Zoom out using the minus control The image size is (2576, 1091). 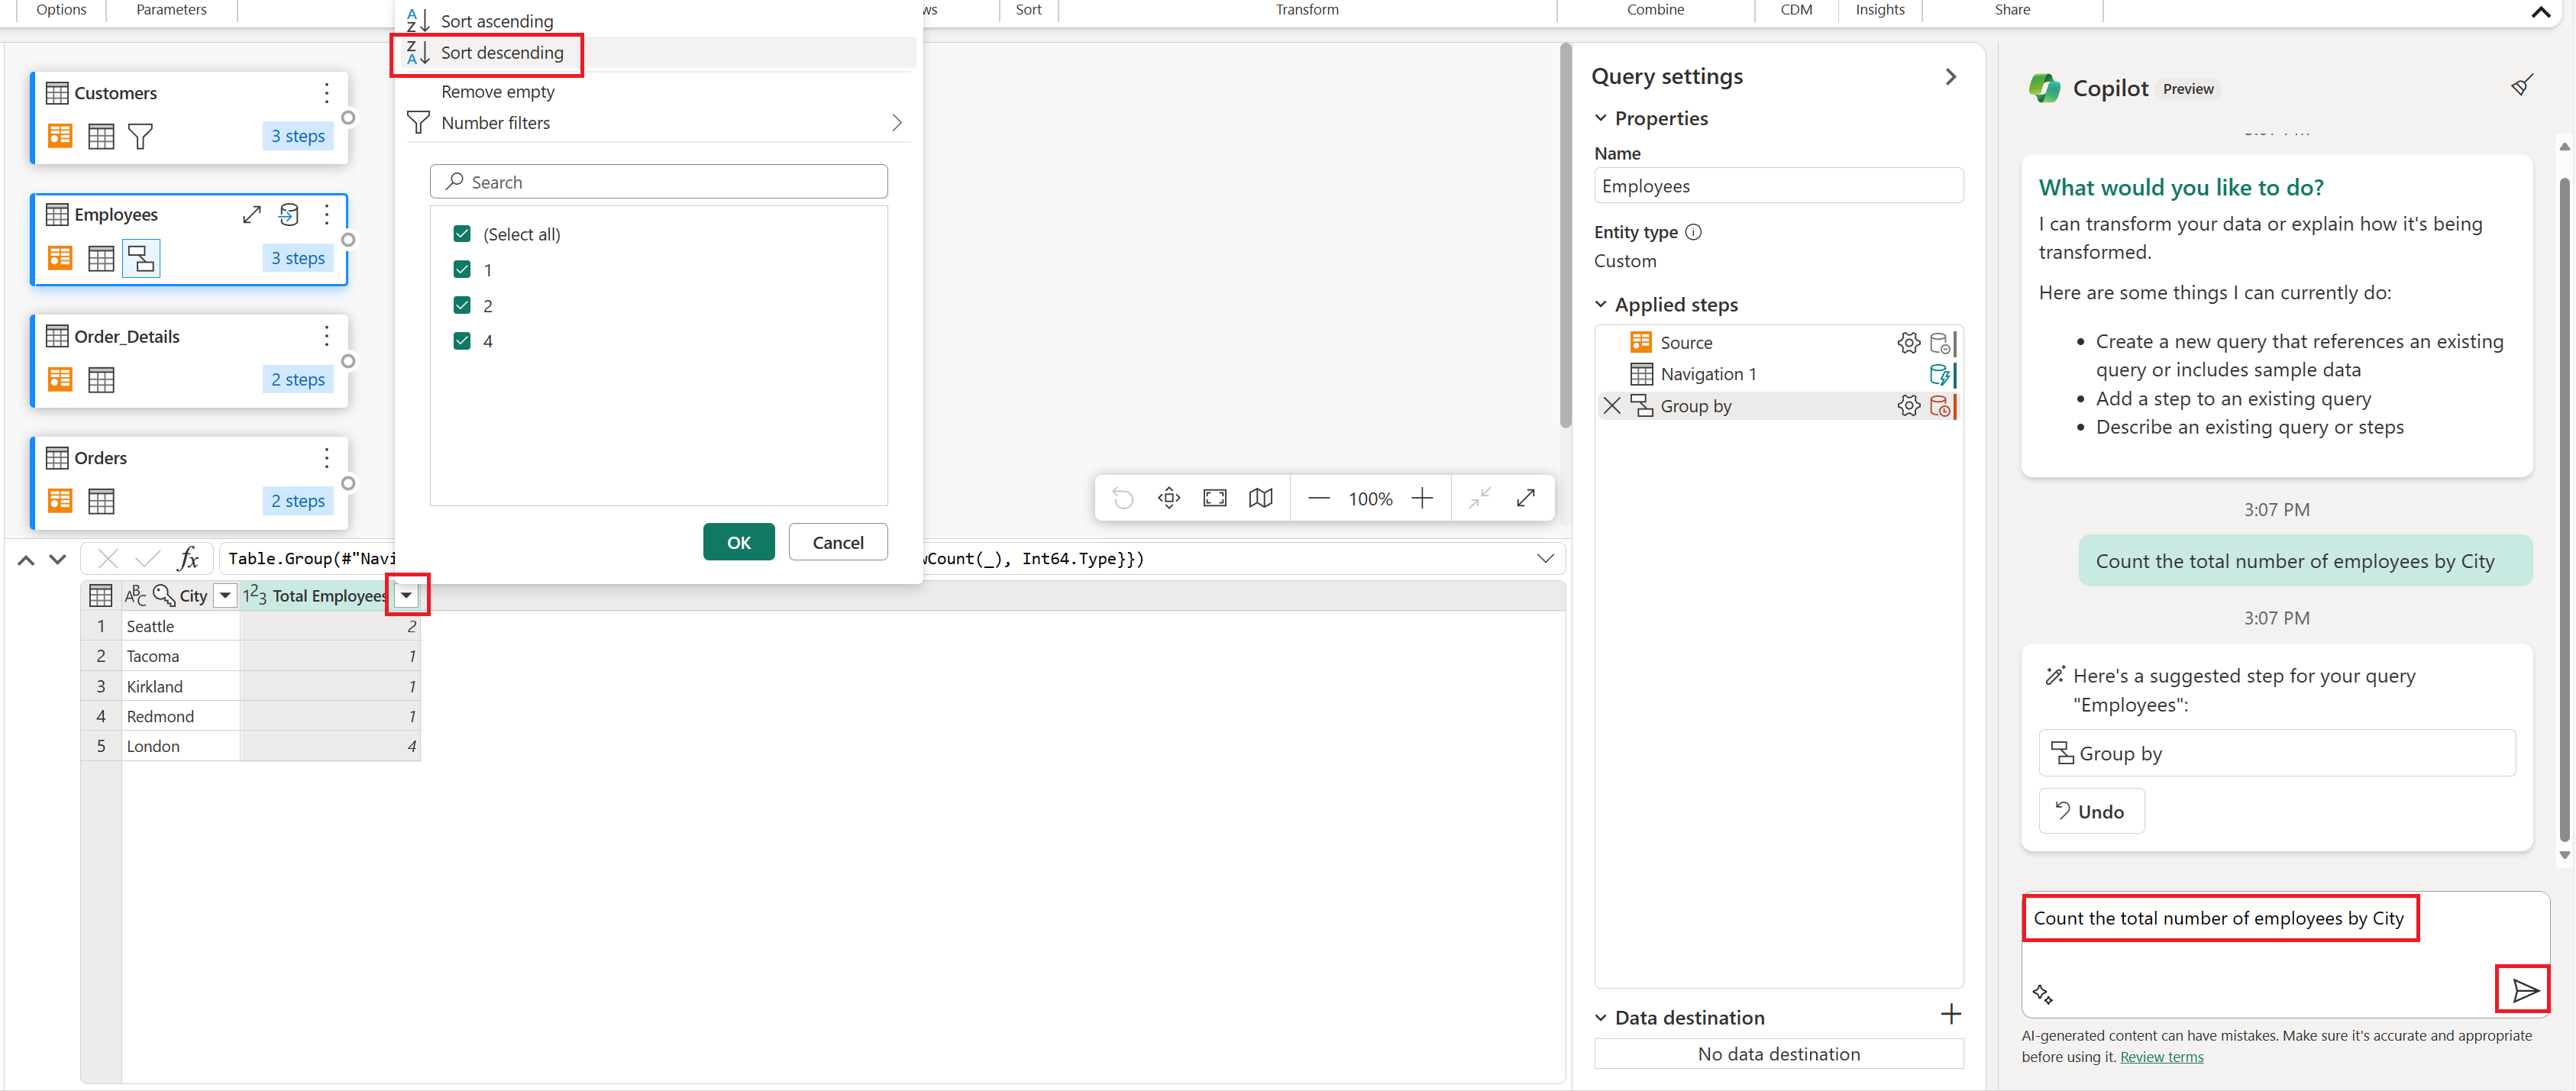tap(1319, 497)
